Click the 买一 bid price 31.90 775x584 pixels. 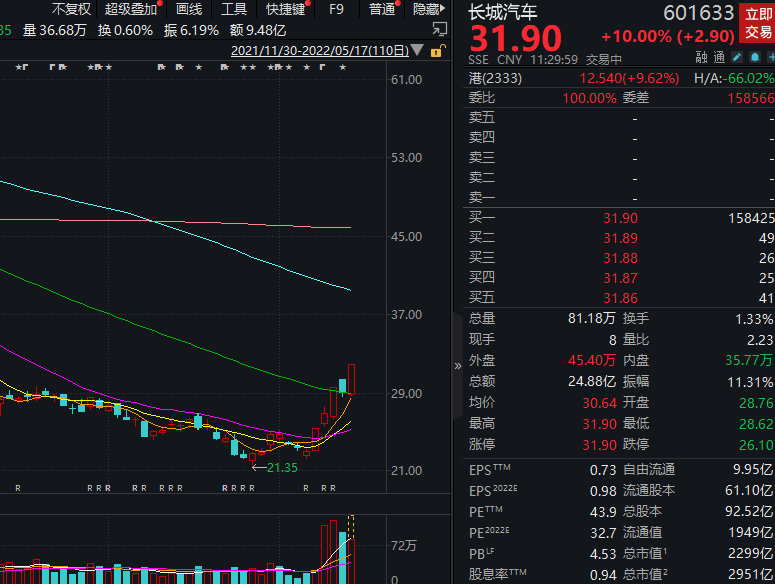click(x=620, y=218)
